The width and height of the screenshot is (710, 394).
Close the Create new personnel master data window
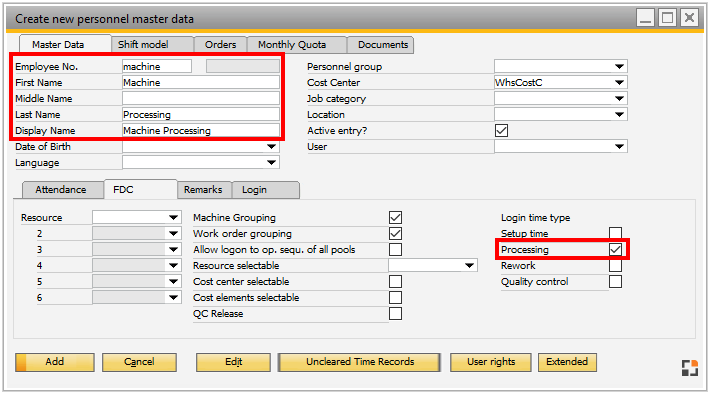click(x=689, y=18)
